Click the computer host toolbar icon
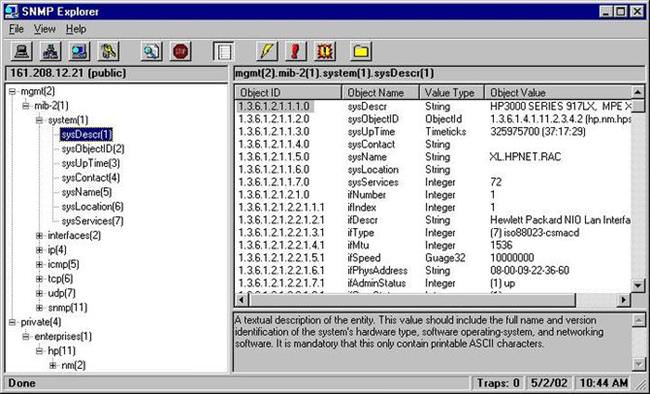Image resolution: width=650 pixels, height=394 pixels. [22, 51]
